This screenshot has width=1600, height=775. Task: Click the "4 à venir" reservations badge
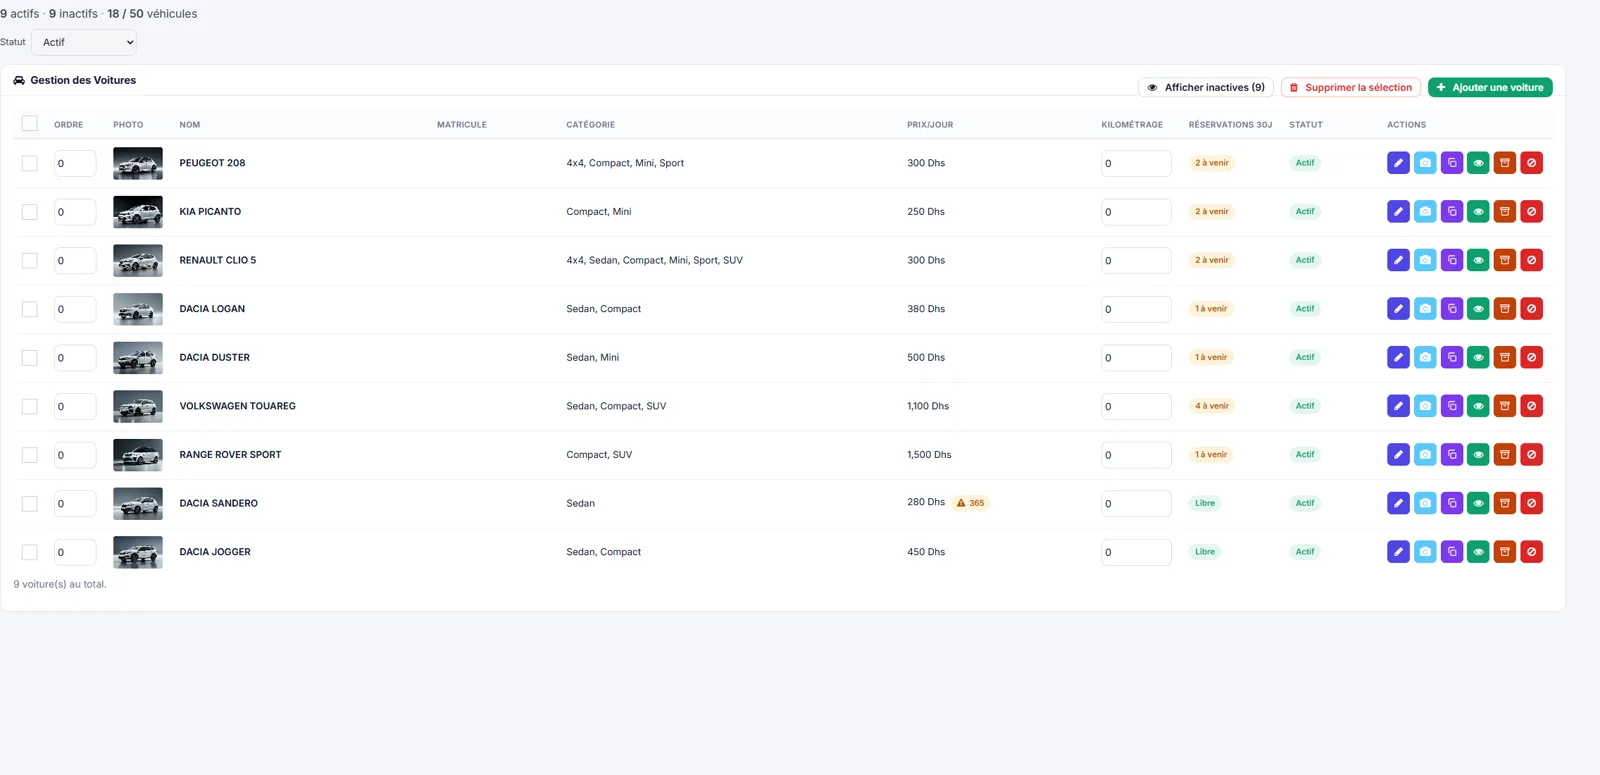pyautogui.click(x=1211, y=406)
